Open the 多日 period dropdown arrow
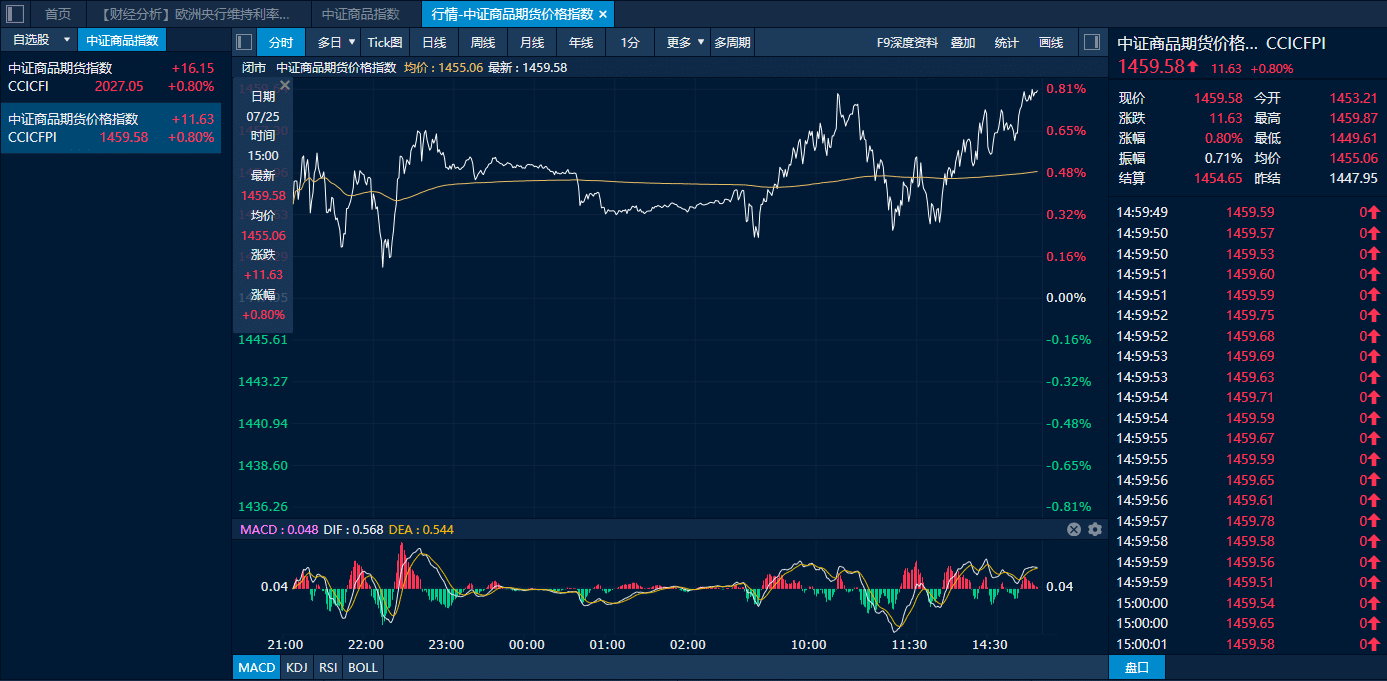 point(352,42)
